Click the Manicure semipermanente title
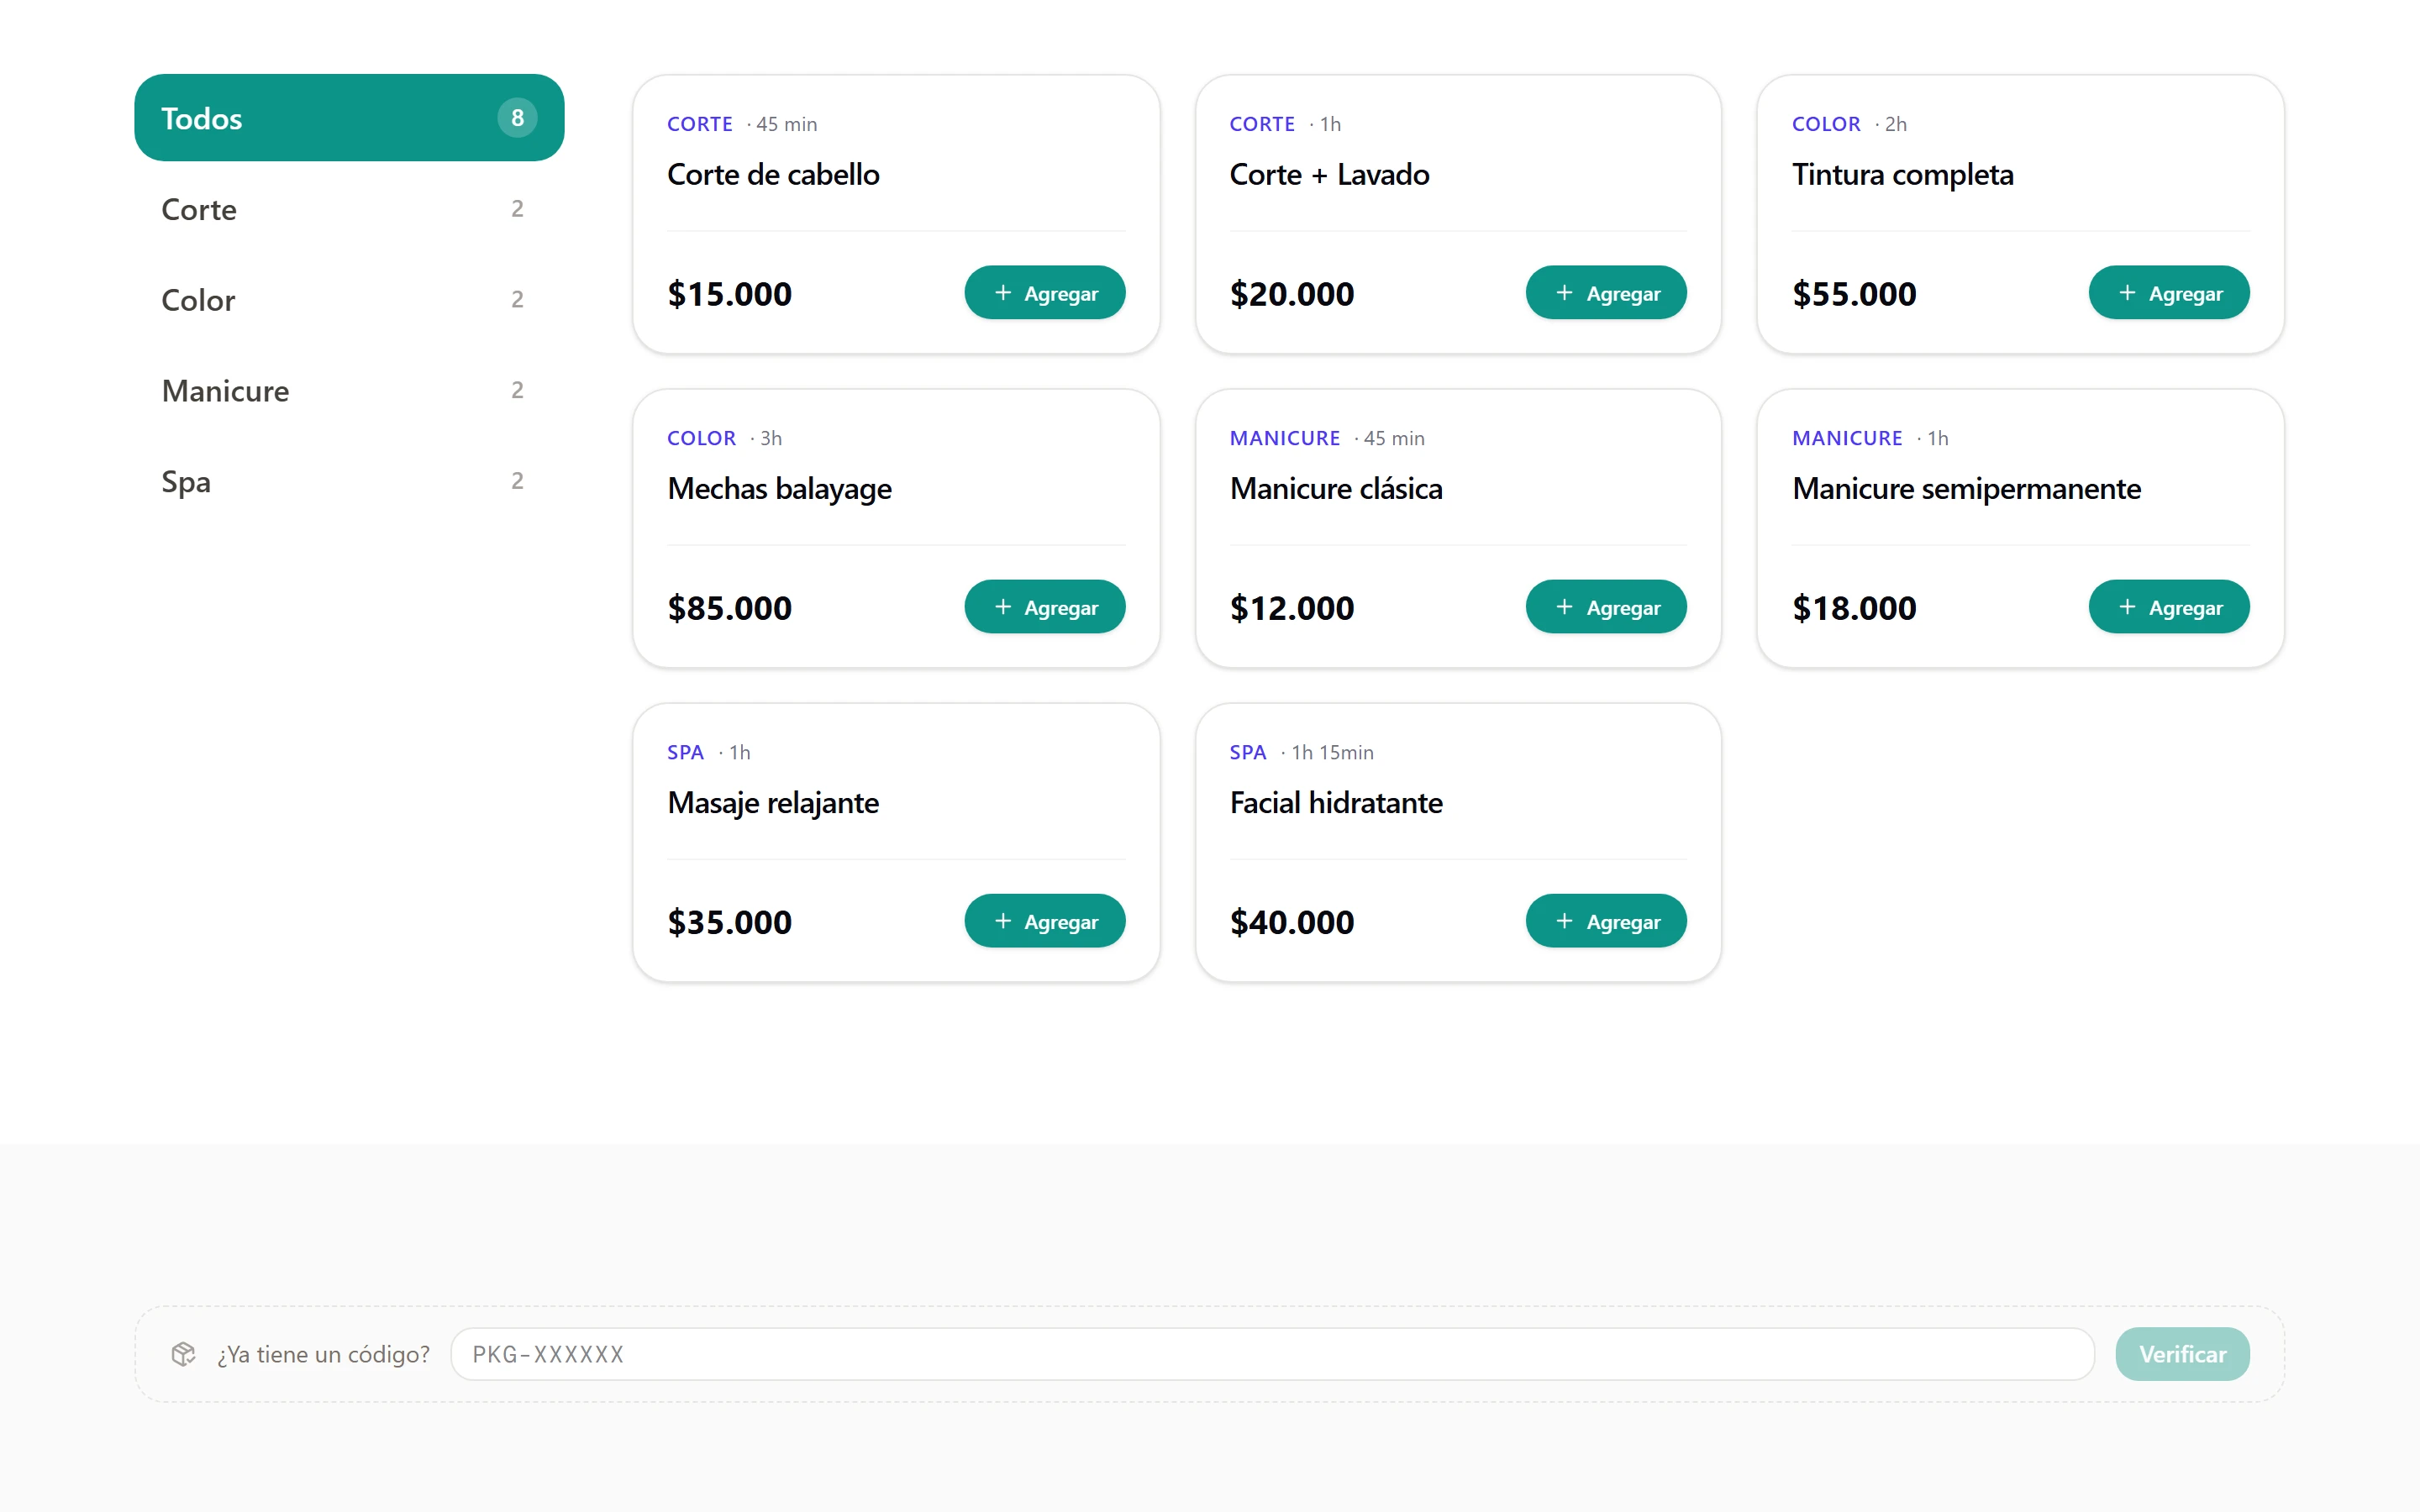Screen dimensions: 2420x1512 [1966, 488]
